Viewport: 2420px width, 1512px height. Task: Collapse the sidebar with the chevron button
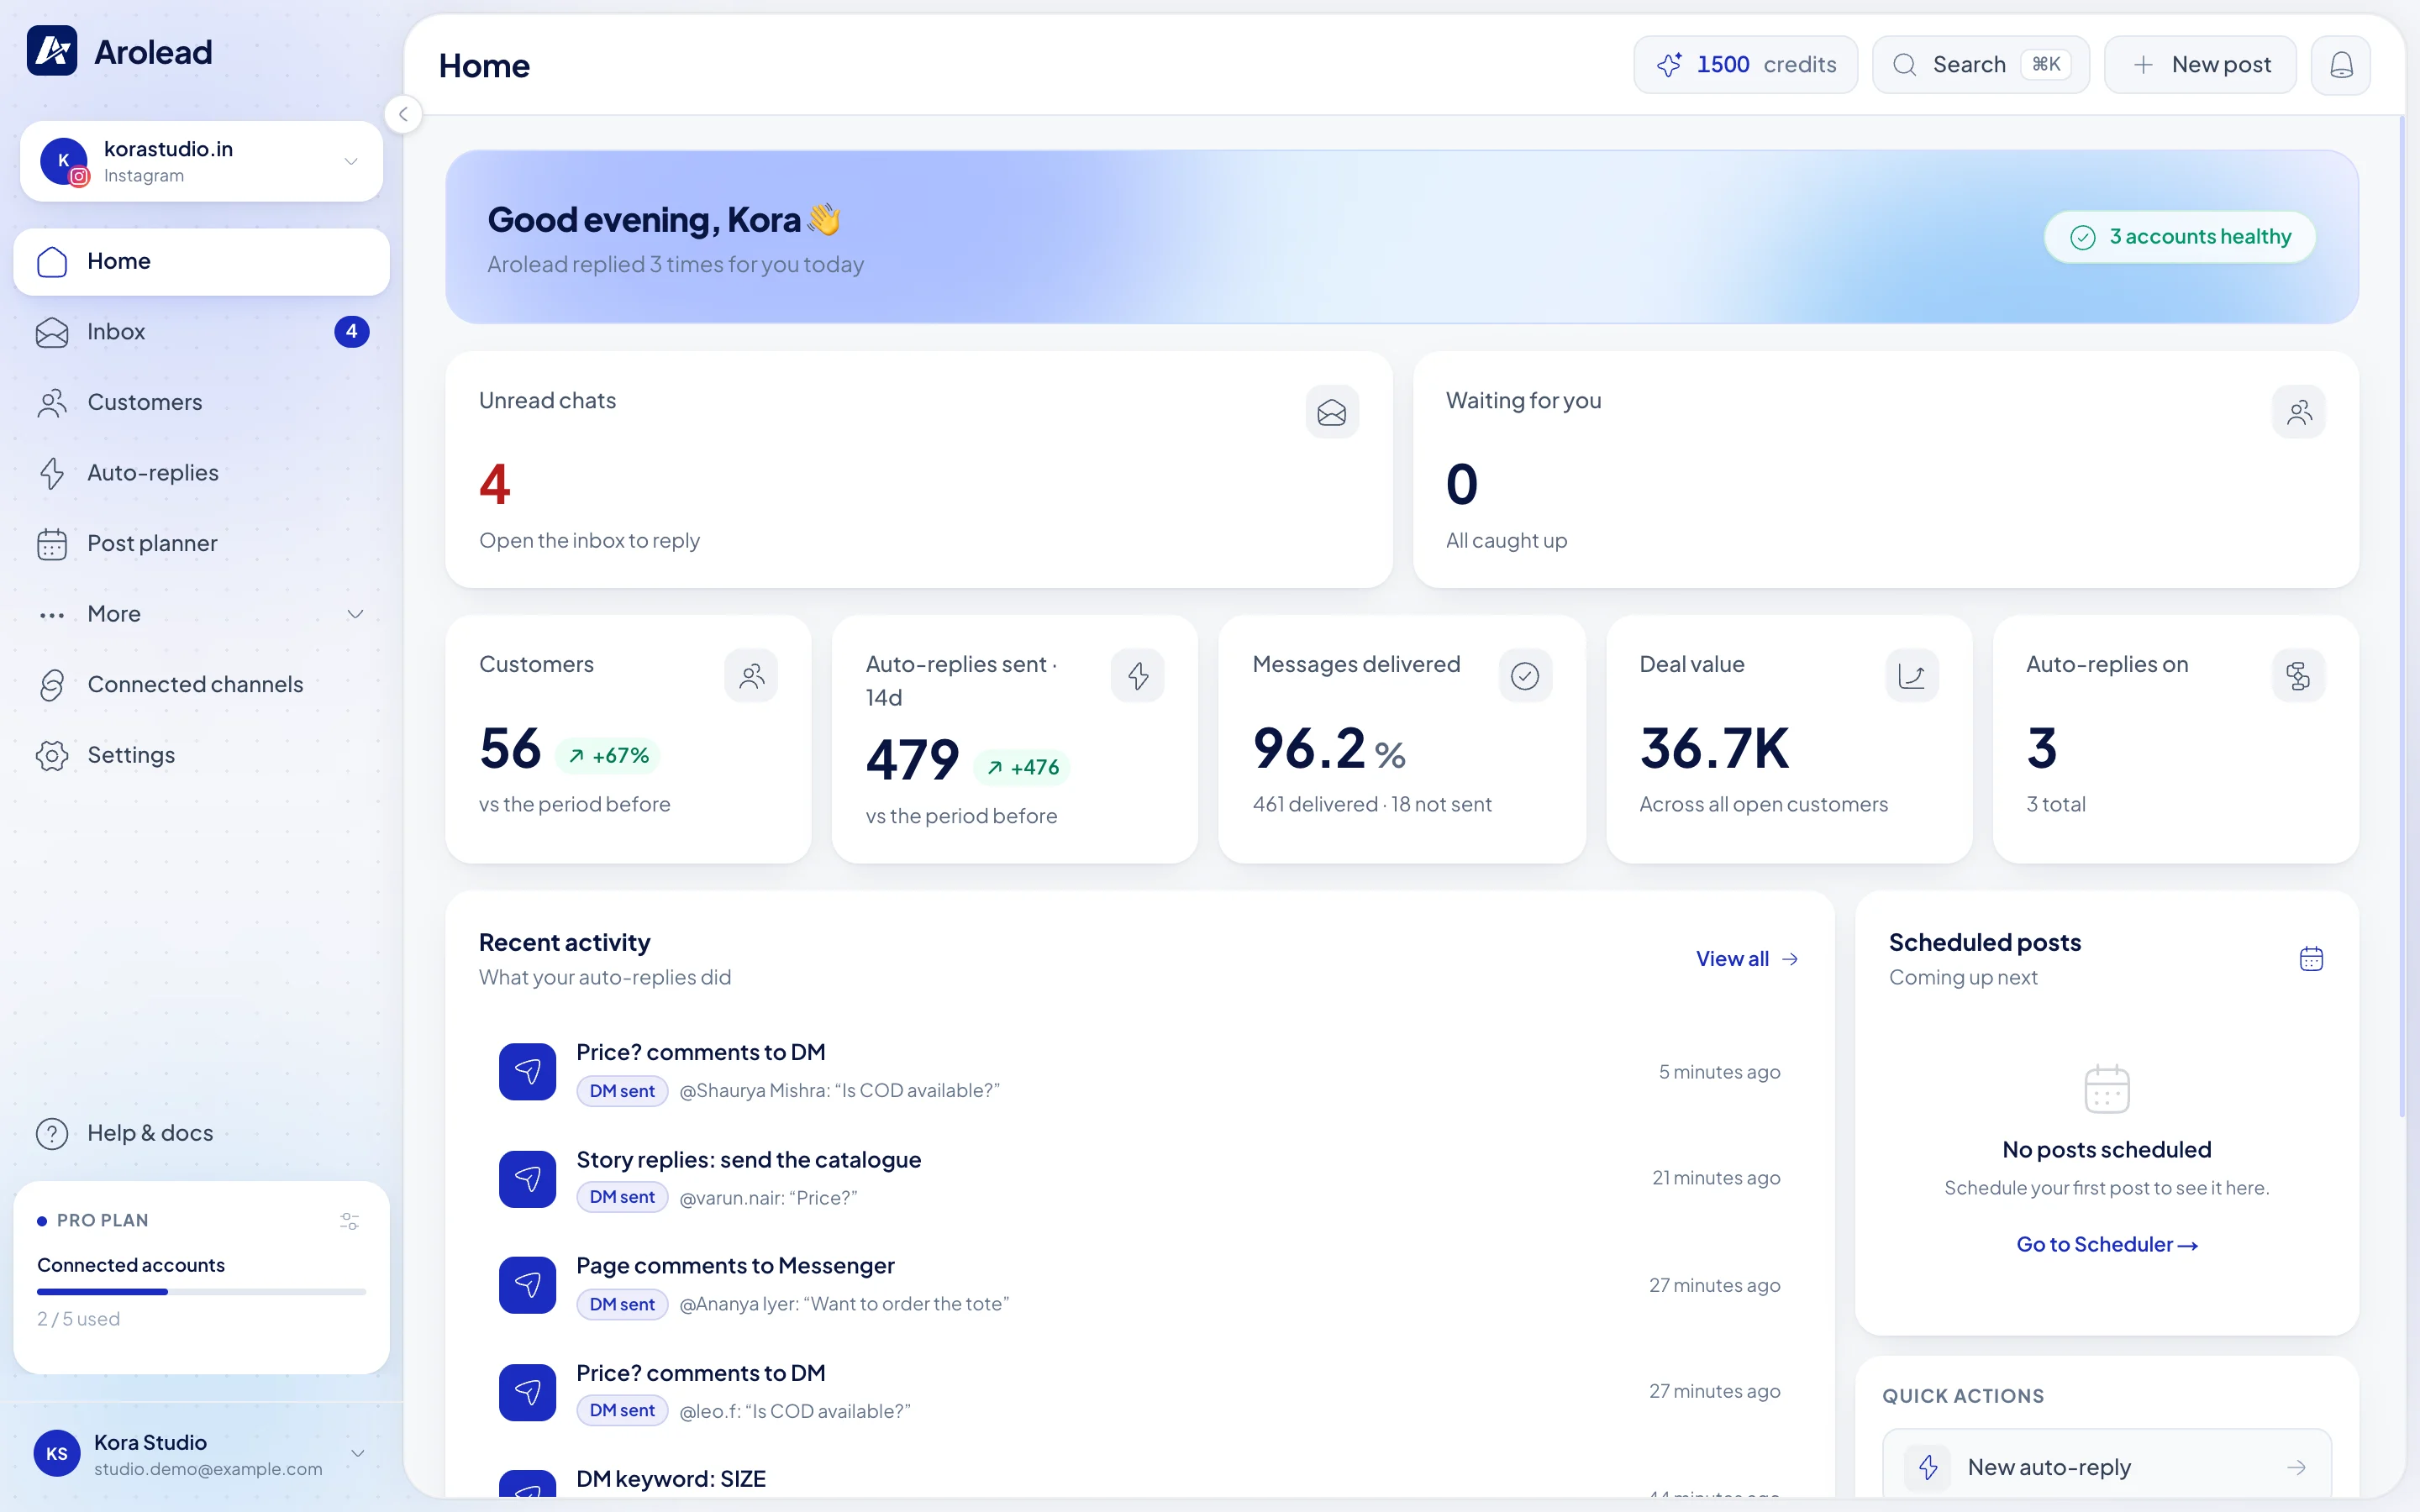tap(403, 114)
